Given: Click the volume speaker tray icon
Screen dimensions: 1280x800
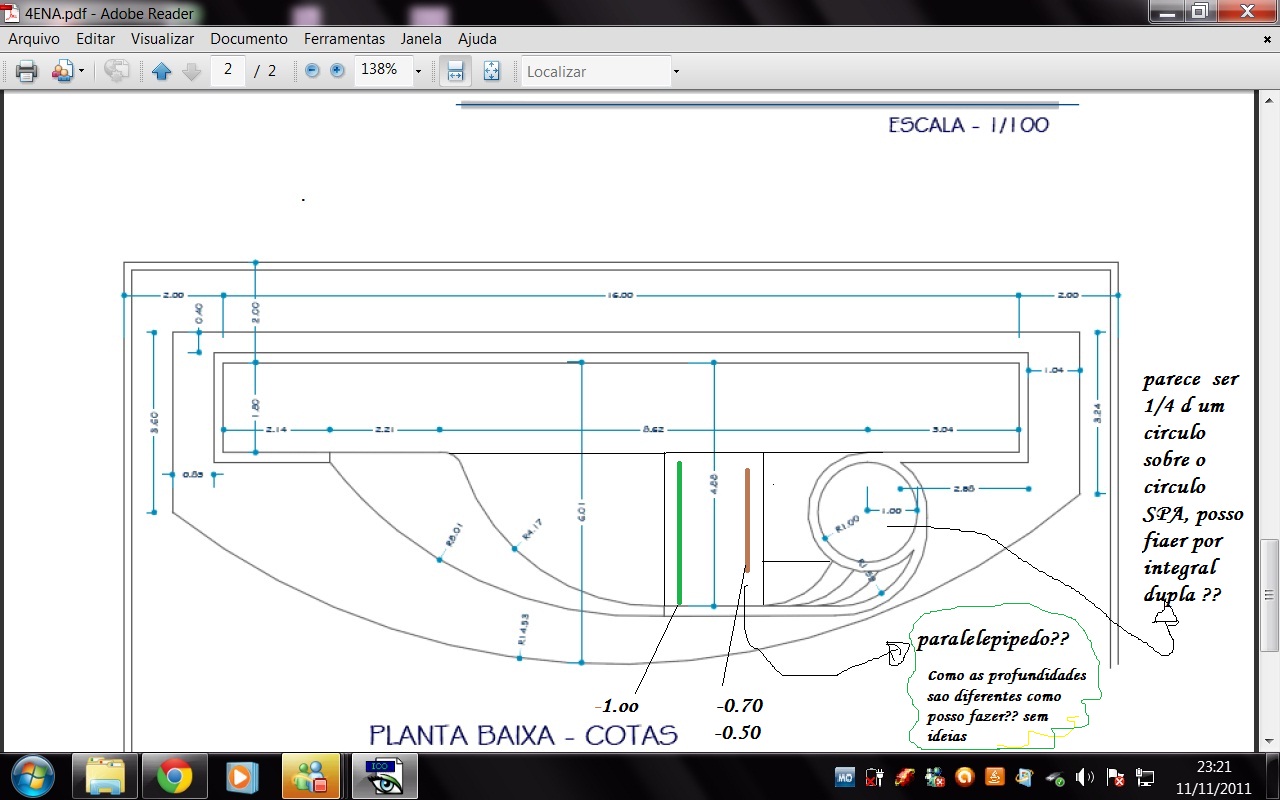Looking at the screenshot, I should pos(1084,777).
